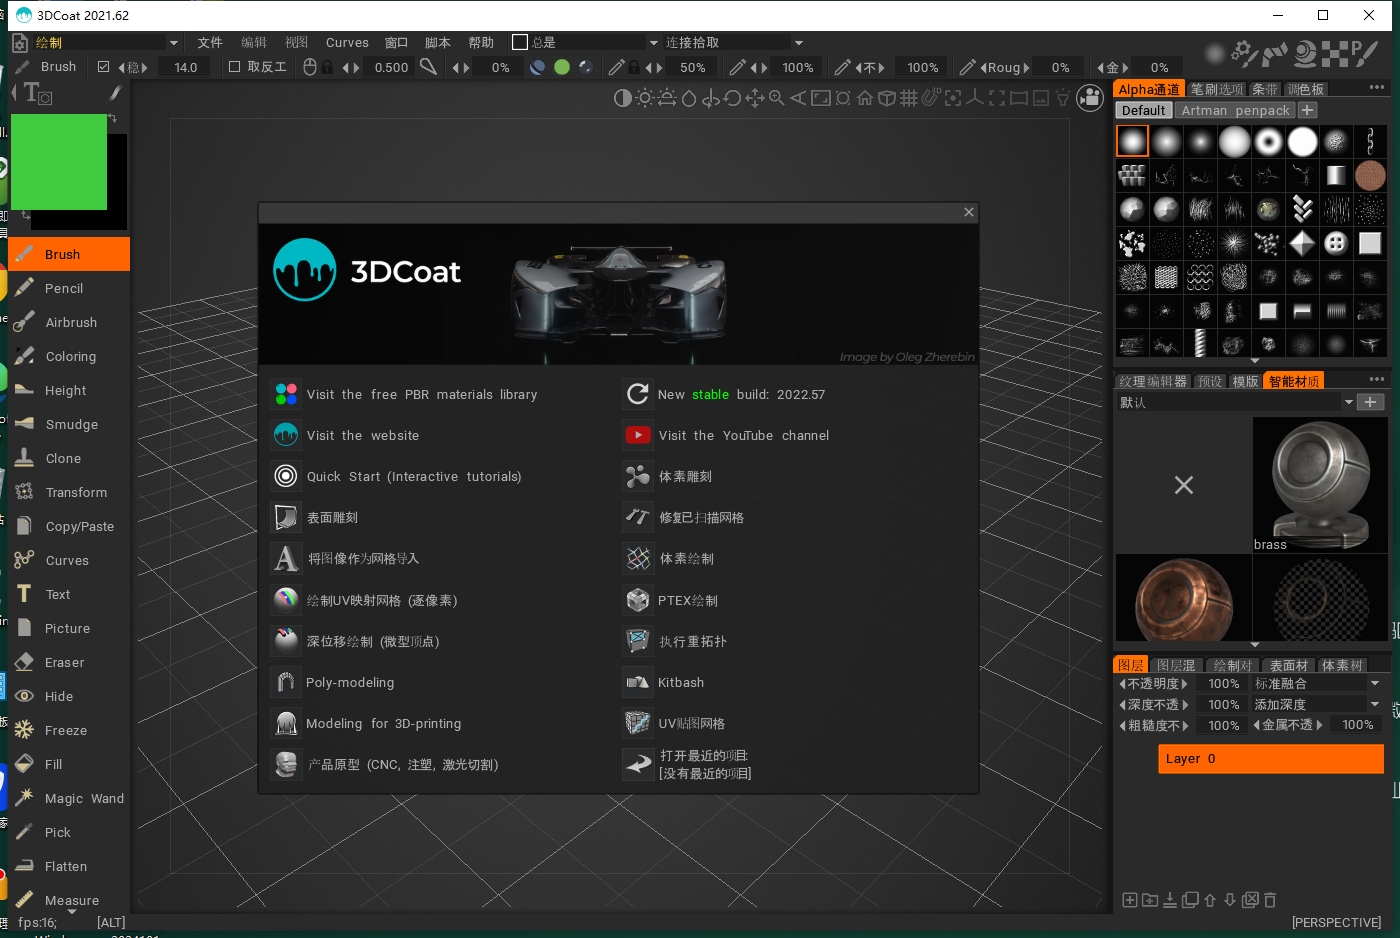Add a new layer with the plus icon
The image size is (1400, 938).
[x=1129, y=900]
